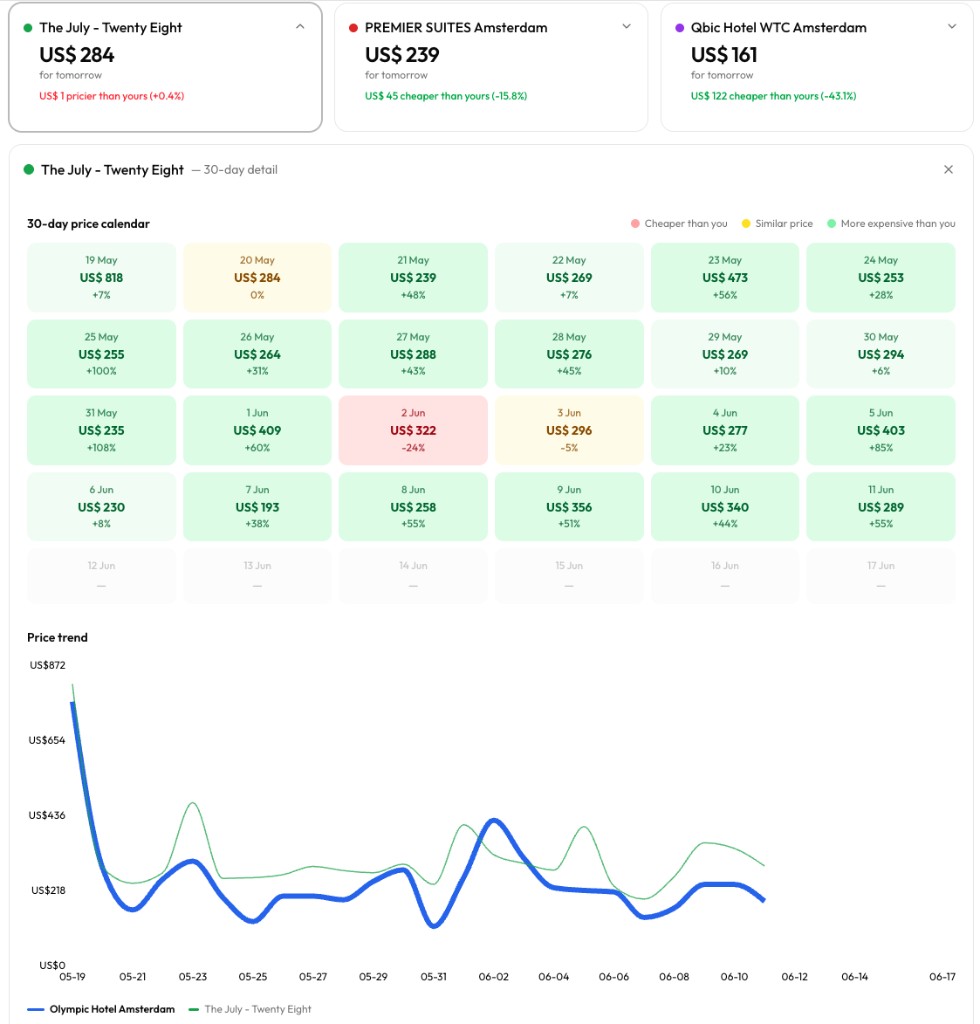Choose the 25 May US$ 255 cell

pos(101,354)
